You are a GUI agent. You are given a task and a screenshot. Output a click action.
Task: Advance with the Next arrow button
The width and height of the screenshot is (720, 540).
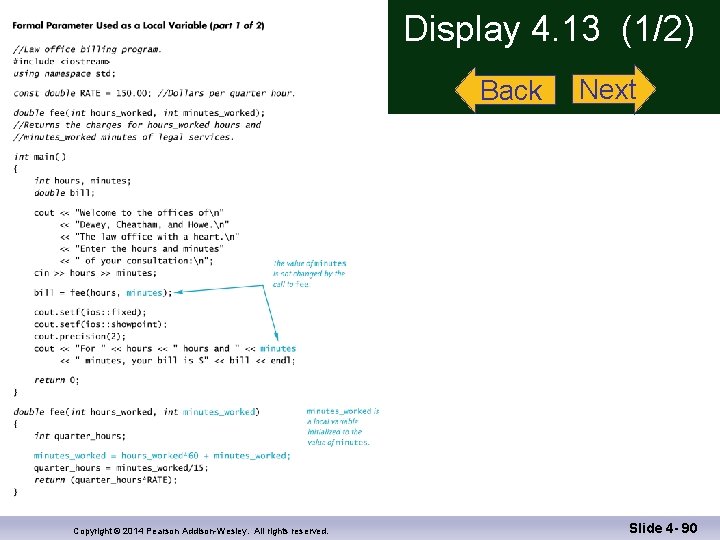pos(614,89)
